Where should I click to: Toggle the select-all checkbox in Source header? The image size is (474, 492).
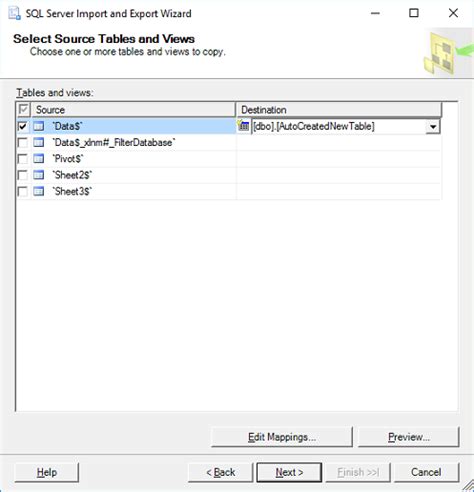point(23,109)
